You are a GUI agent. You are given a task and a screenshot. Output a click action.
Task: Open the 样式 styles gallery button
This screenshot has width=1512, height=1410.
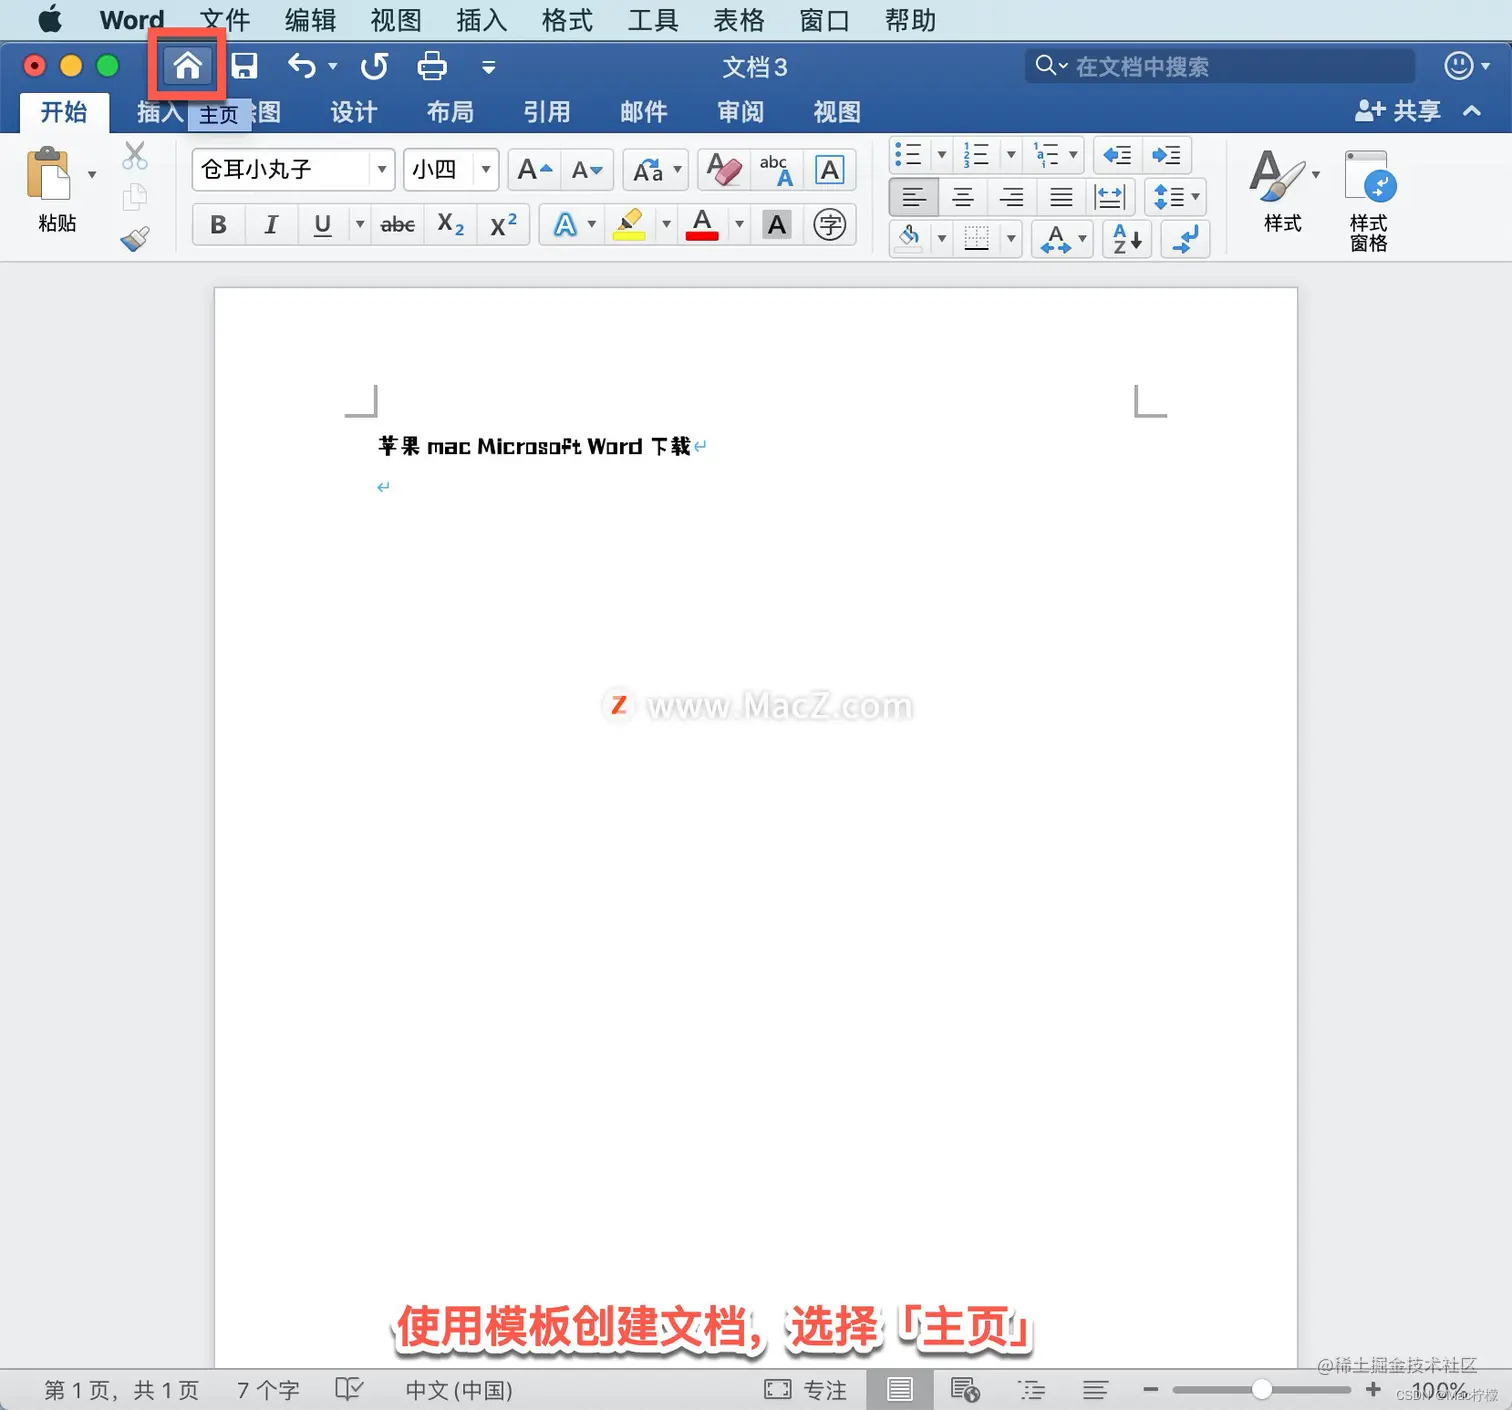click(x=1283, y=191)
